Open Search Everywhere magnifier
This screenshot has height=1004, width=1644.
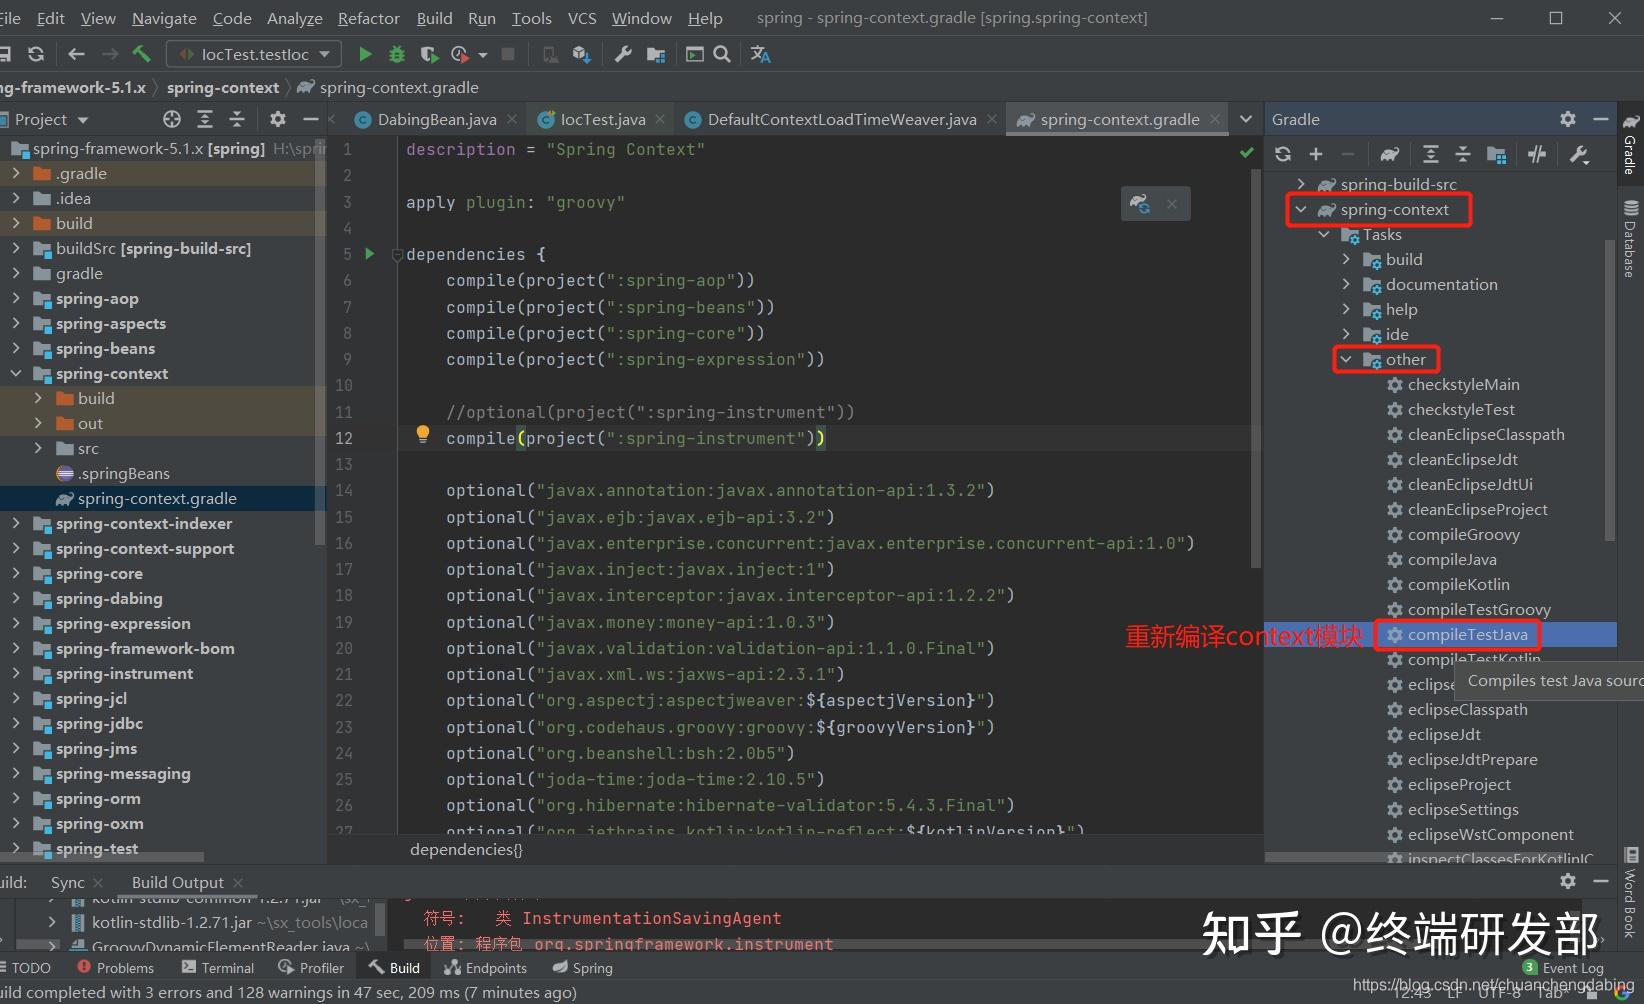(722, 53)
